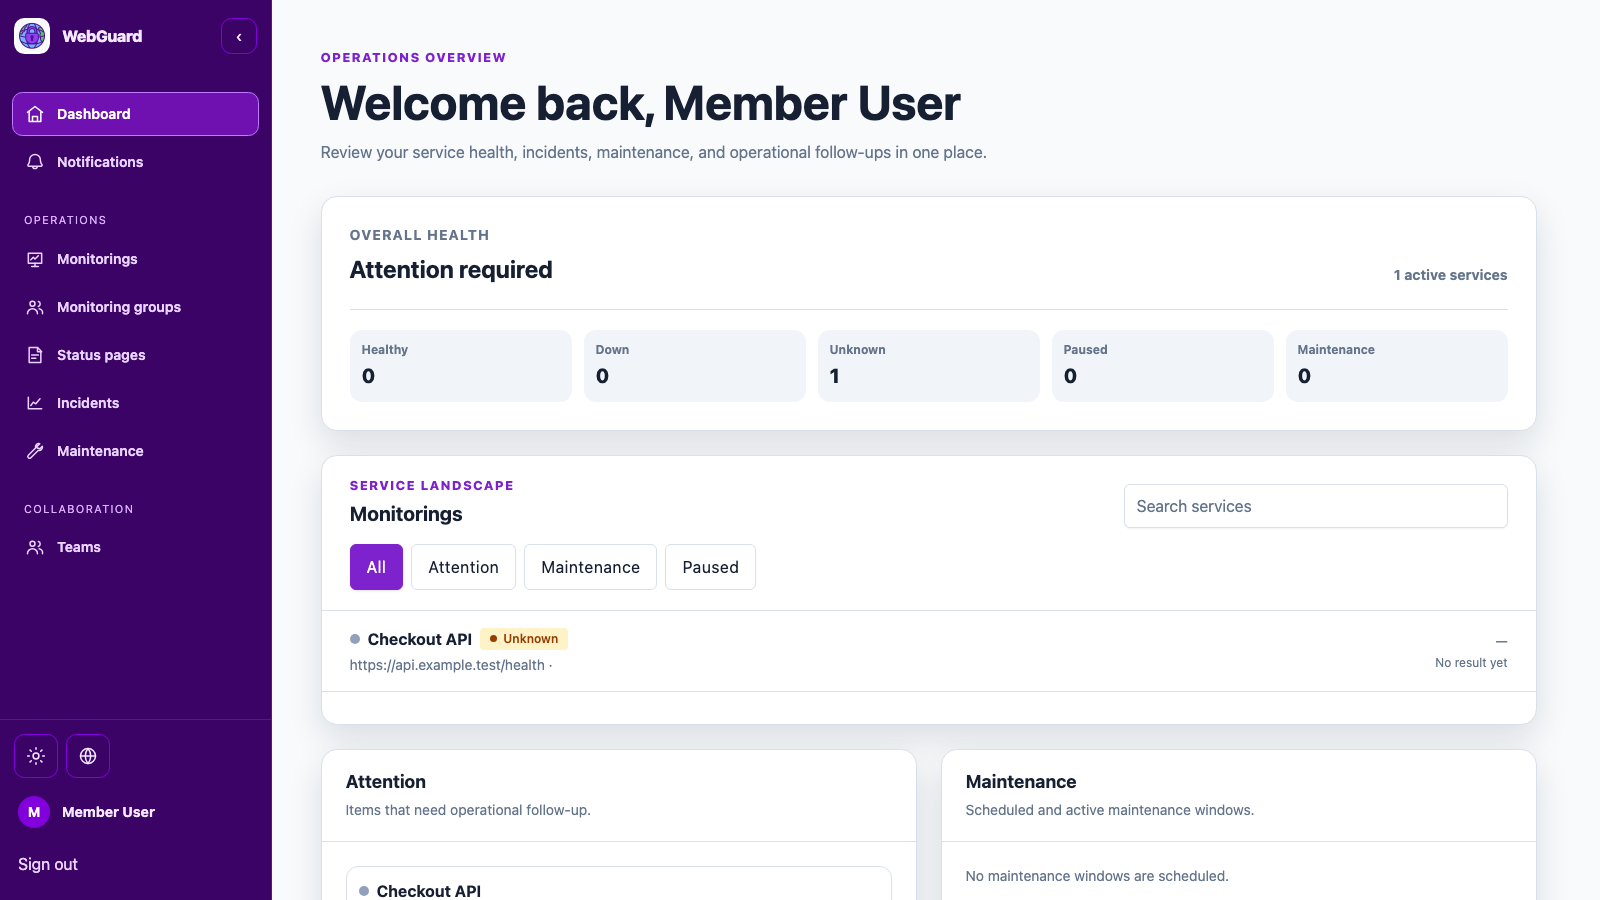The image size is (1600, 900).
Task: Click the Paused count card
Action: (x=1163, y=366)
